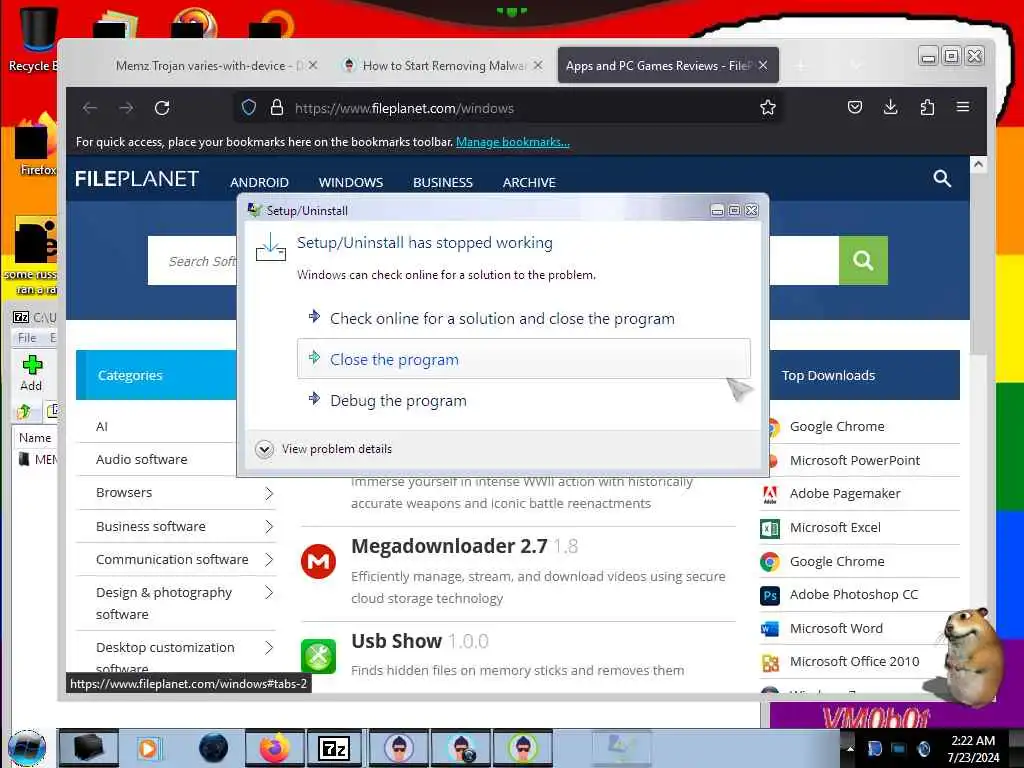Select the Categories tab header
This screenshot has width=1024, height=768.
(x=156, y=375)
